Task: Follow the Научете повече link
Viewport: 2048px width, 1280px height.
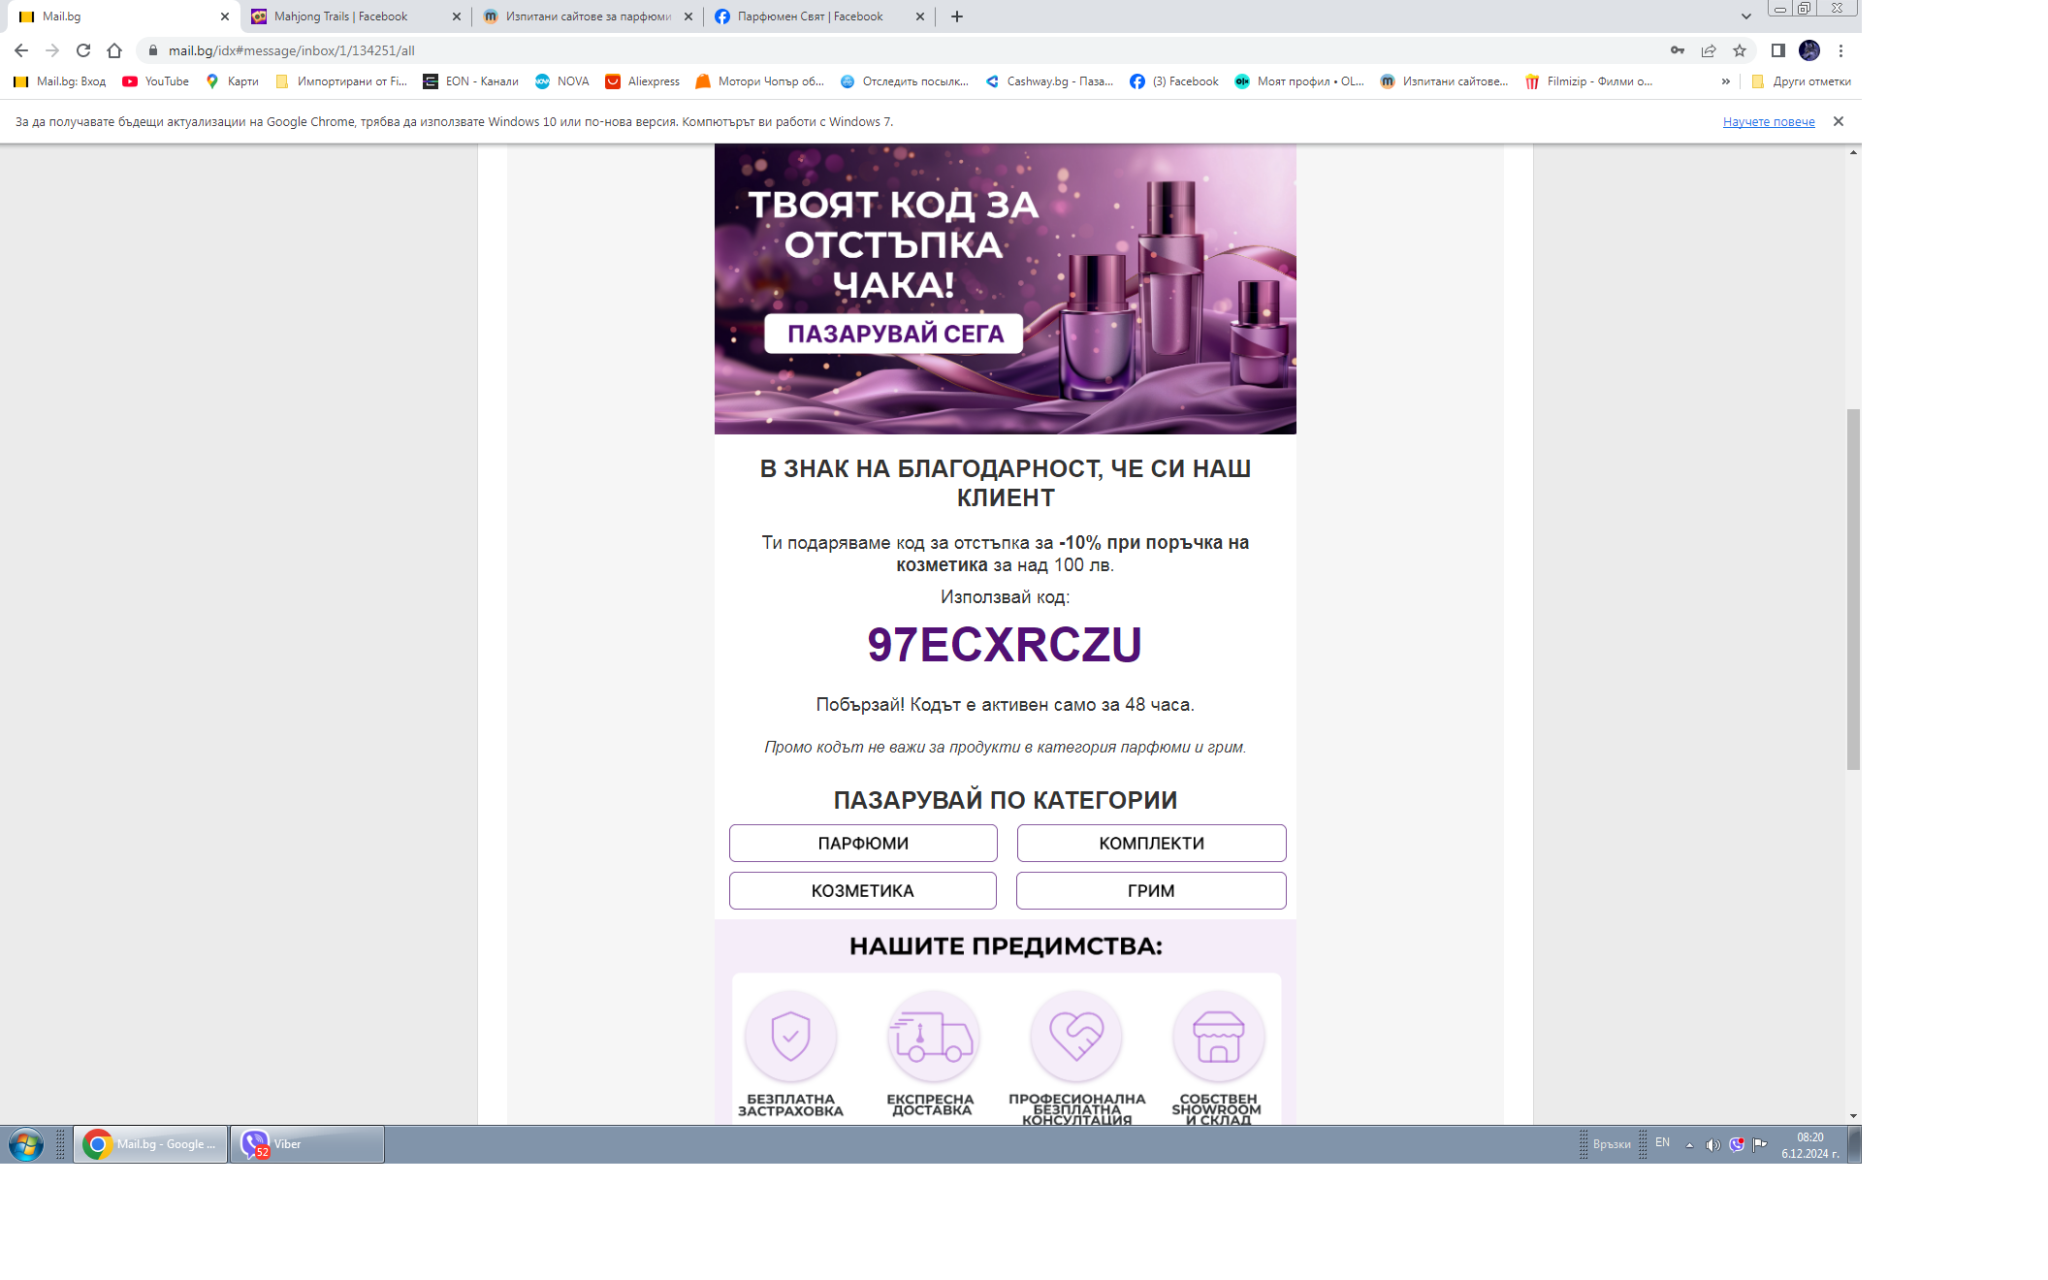Action: 1768,122
